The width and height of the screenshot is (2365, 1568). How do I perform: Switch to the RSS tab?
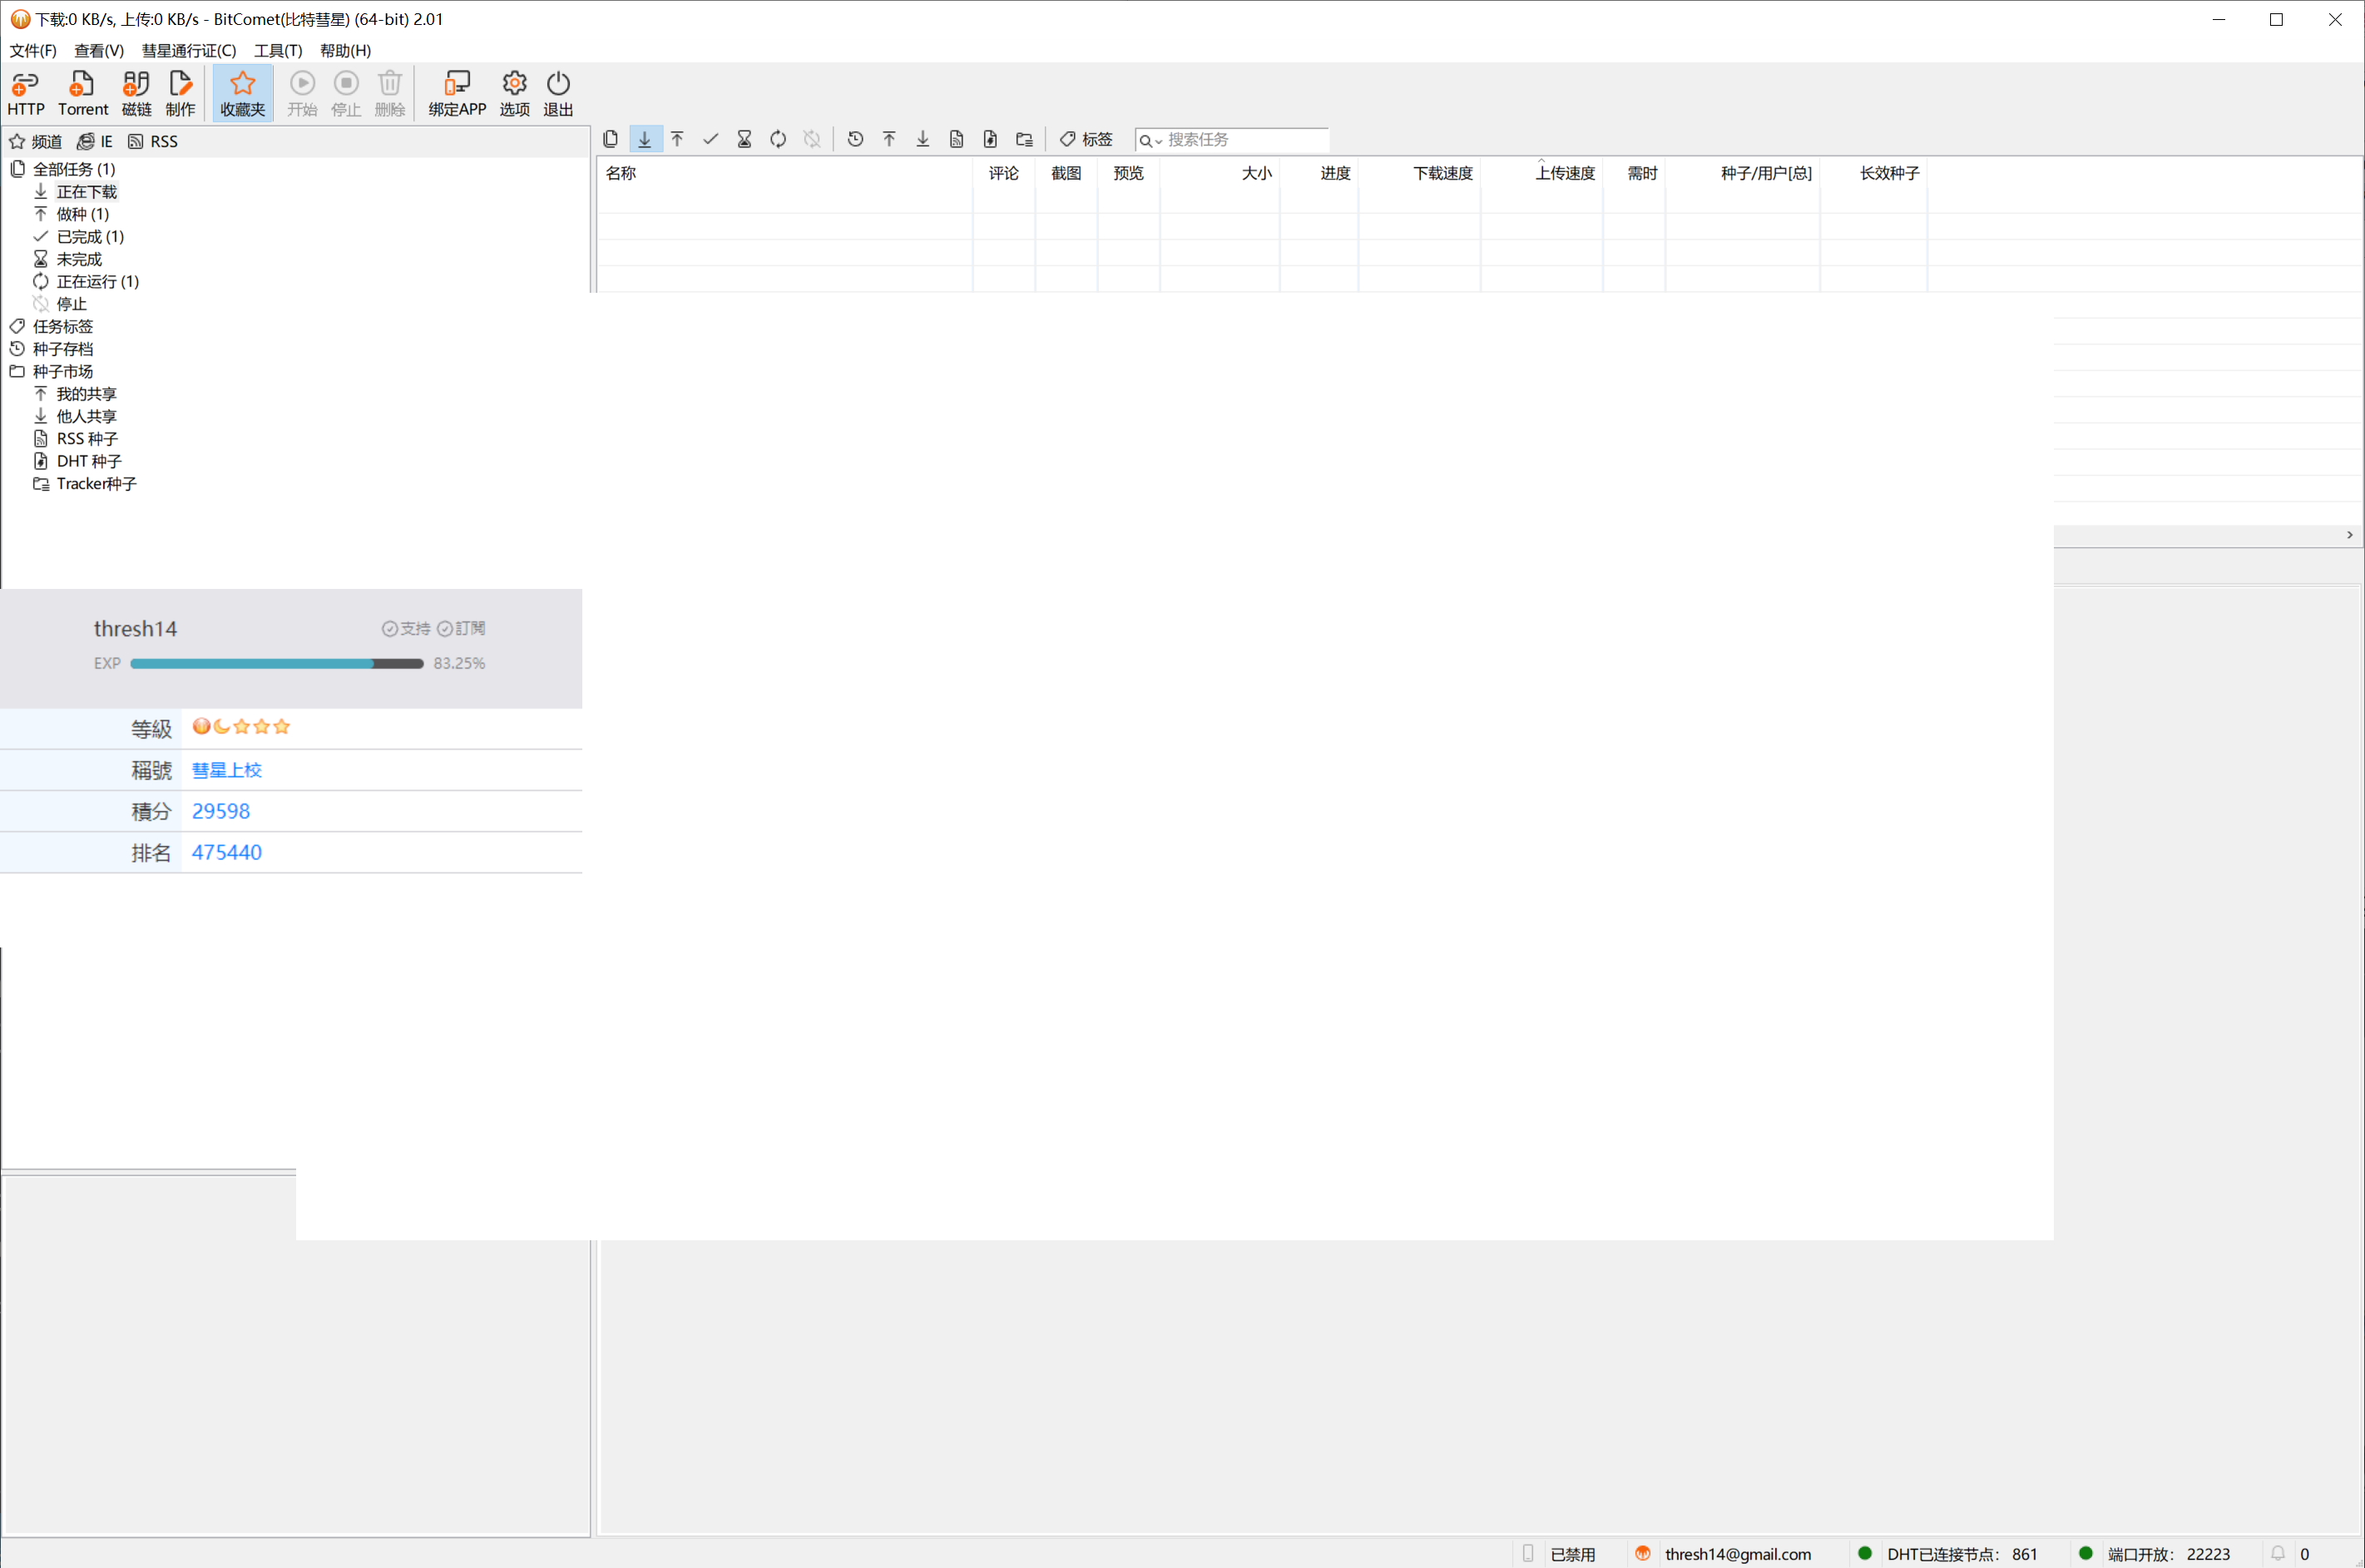pyautogui.click(x=153, y=141)
